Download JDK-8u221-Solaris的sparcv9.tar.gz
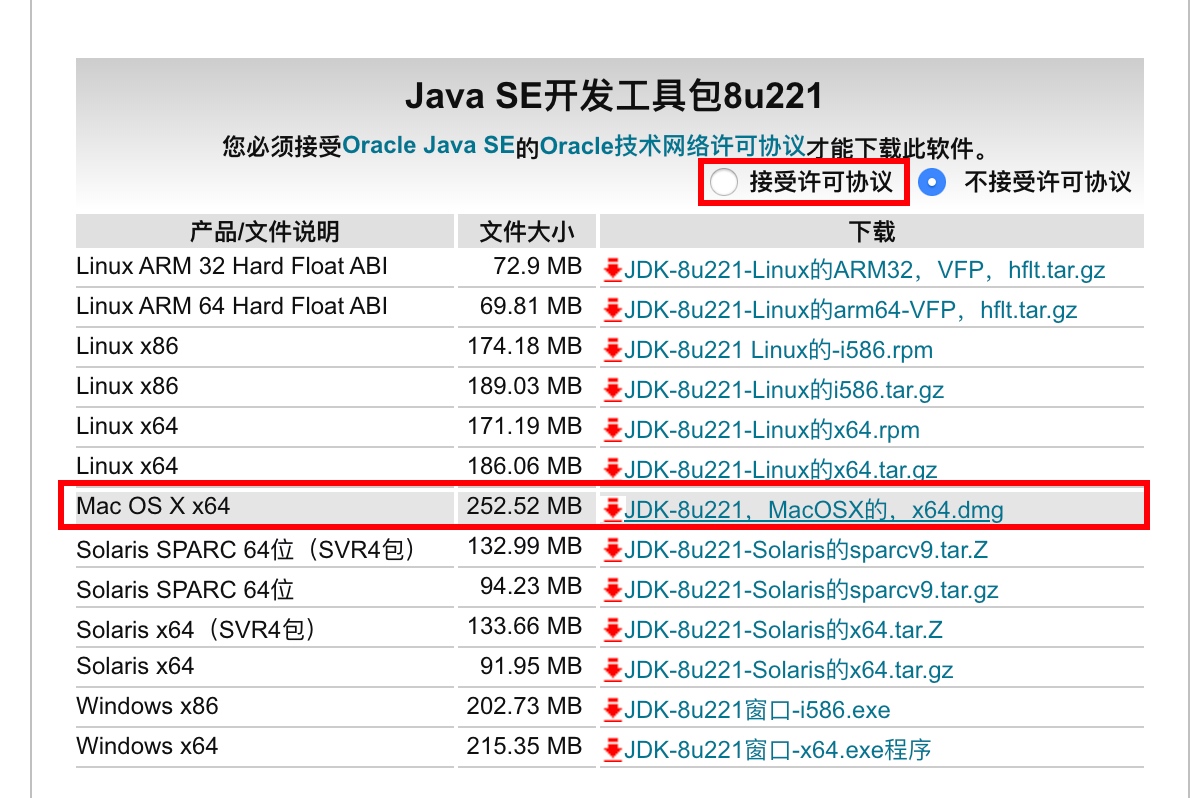The height and width of the screenshot is (798, 1200). coord(810,589)
